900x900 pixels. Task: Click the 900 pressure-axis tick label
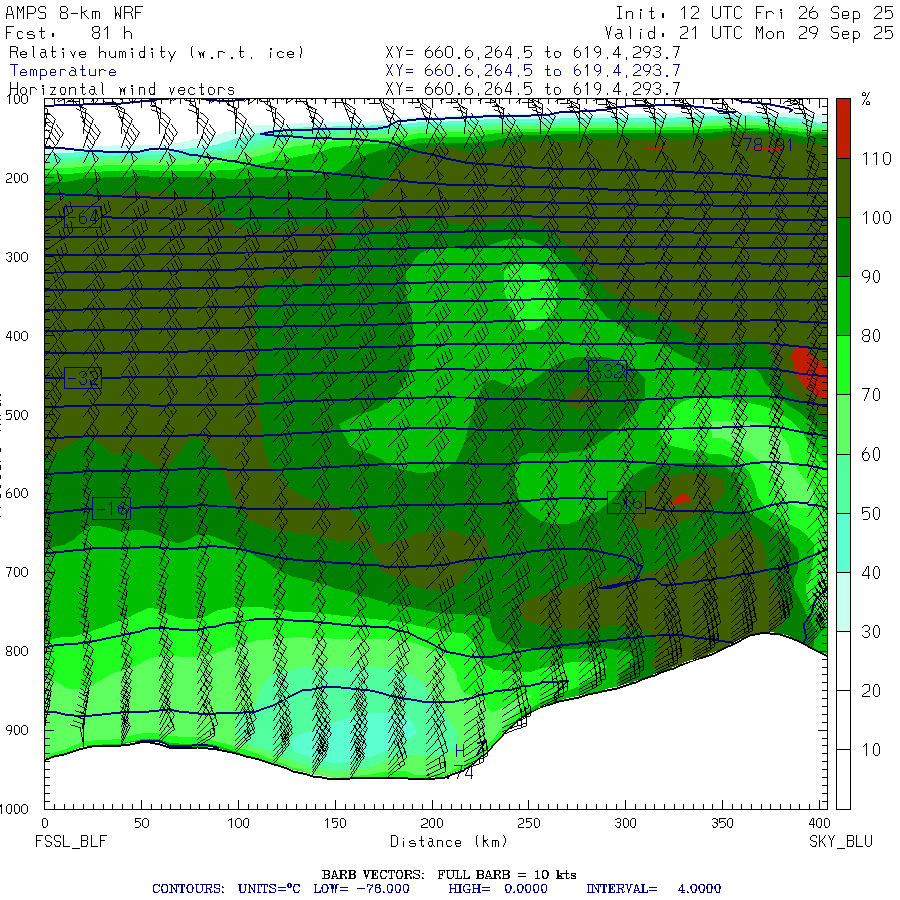coord(17,730)
